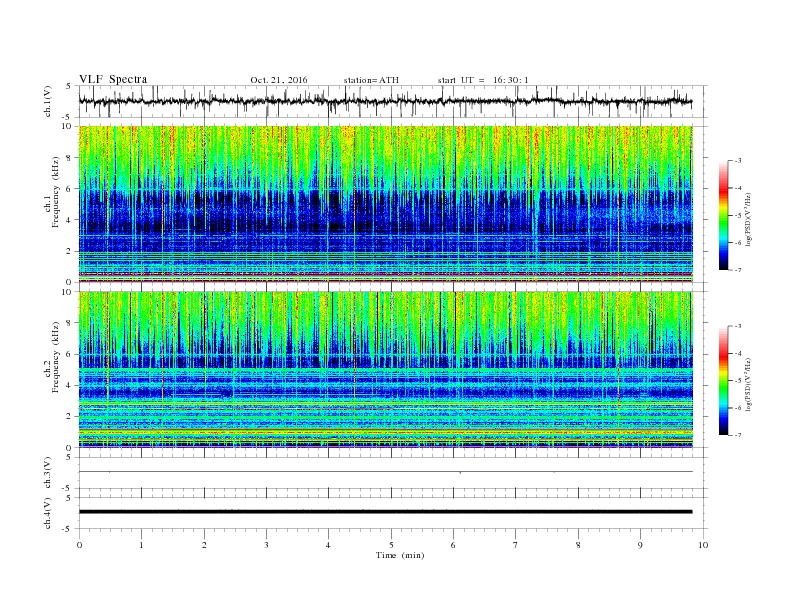The width and height of the screenshot is (792, 612).
Task: Click the 'ch.3(V)' axis label
Action: (x=48, y=473)
